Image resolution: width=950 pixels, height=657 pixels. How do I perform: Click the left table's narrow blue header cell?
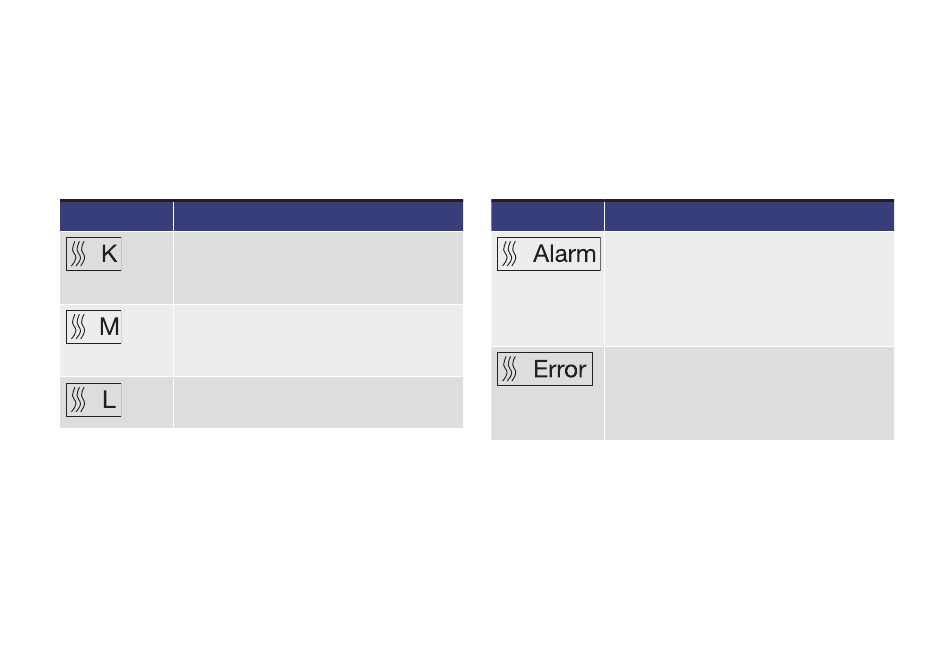pyautogui.click(x=116, y=216)
